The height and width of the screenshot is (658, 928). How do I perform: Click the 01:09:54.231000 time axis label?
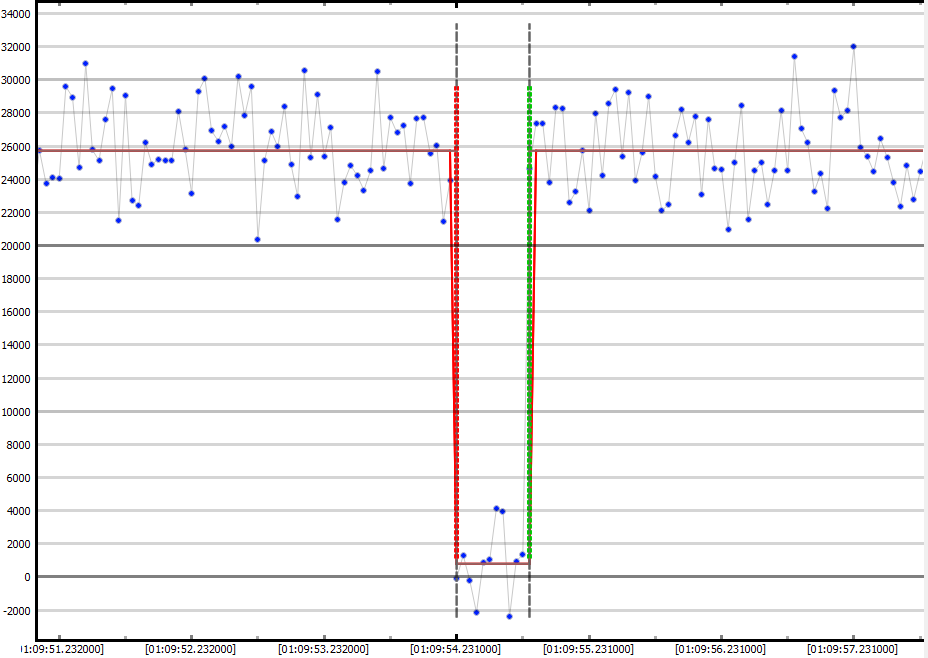(455, 649)
